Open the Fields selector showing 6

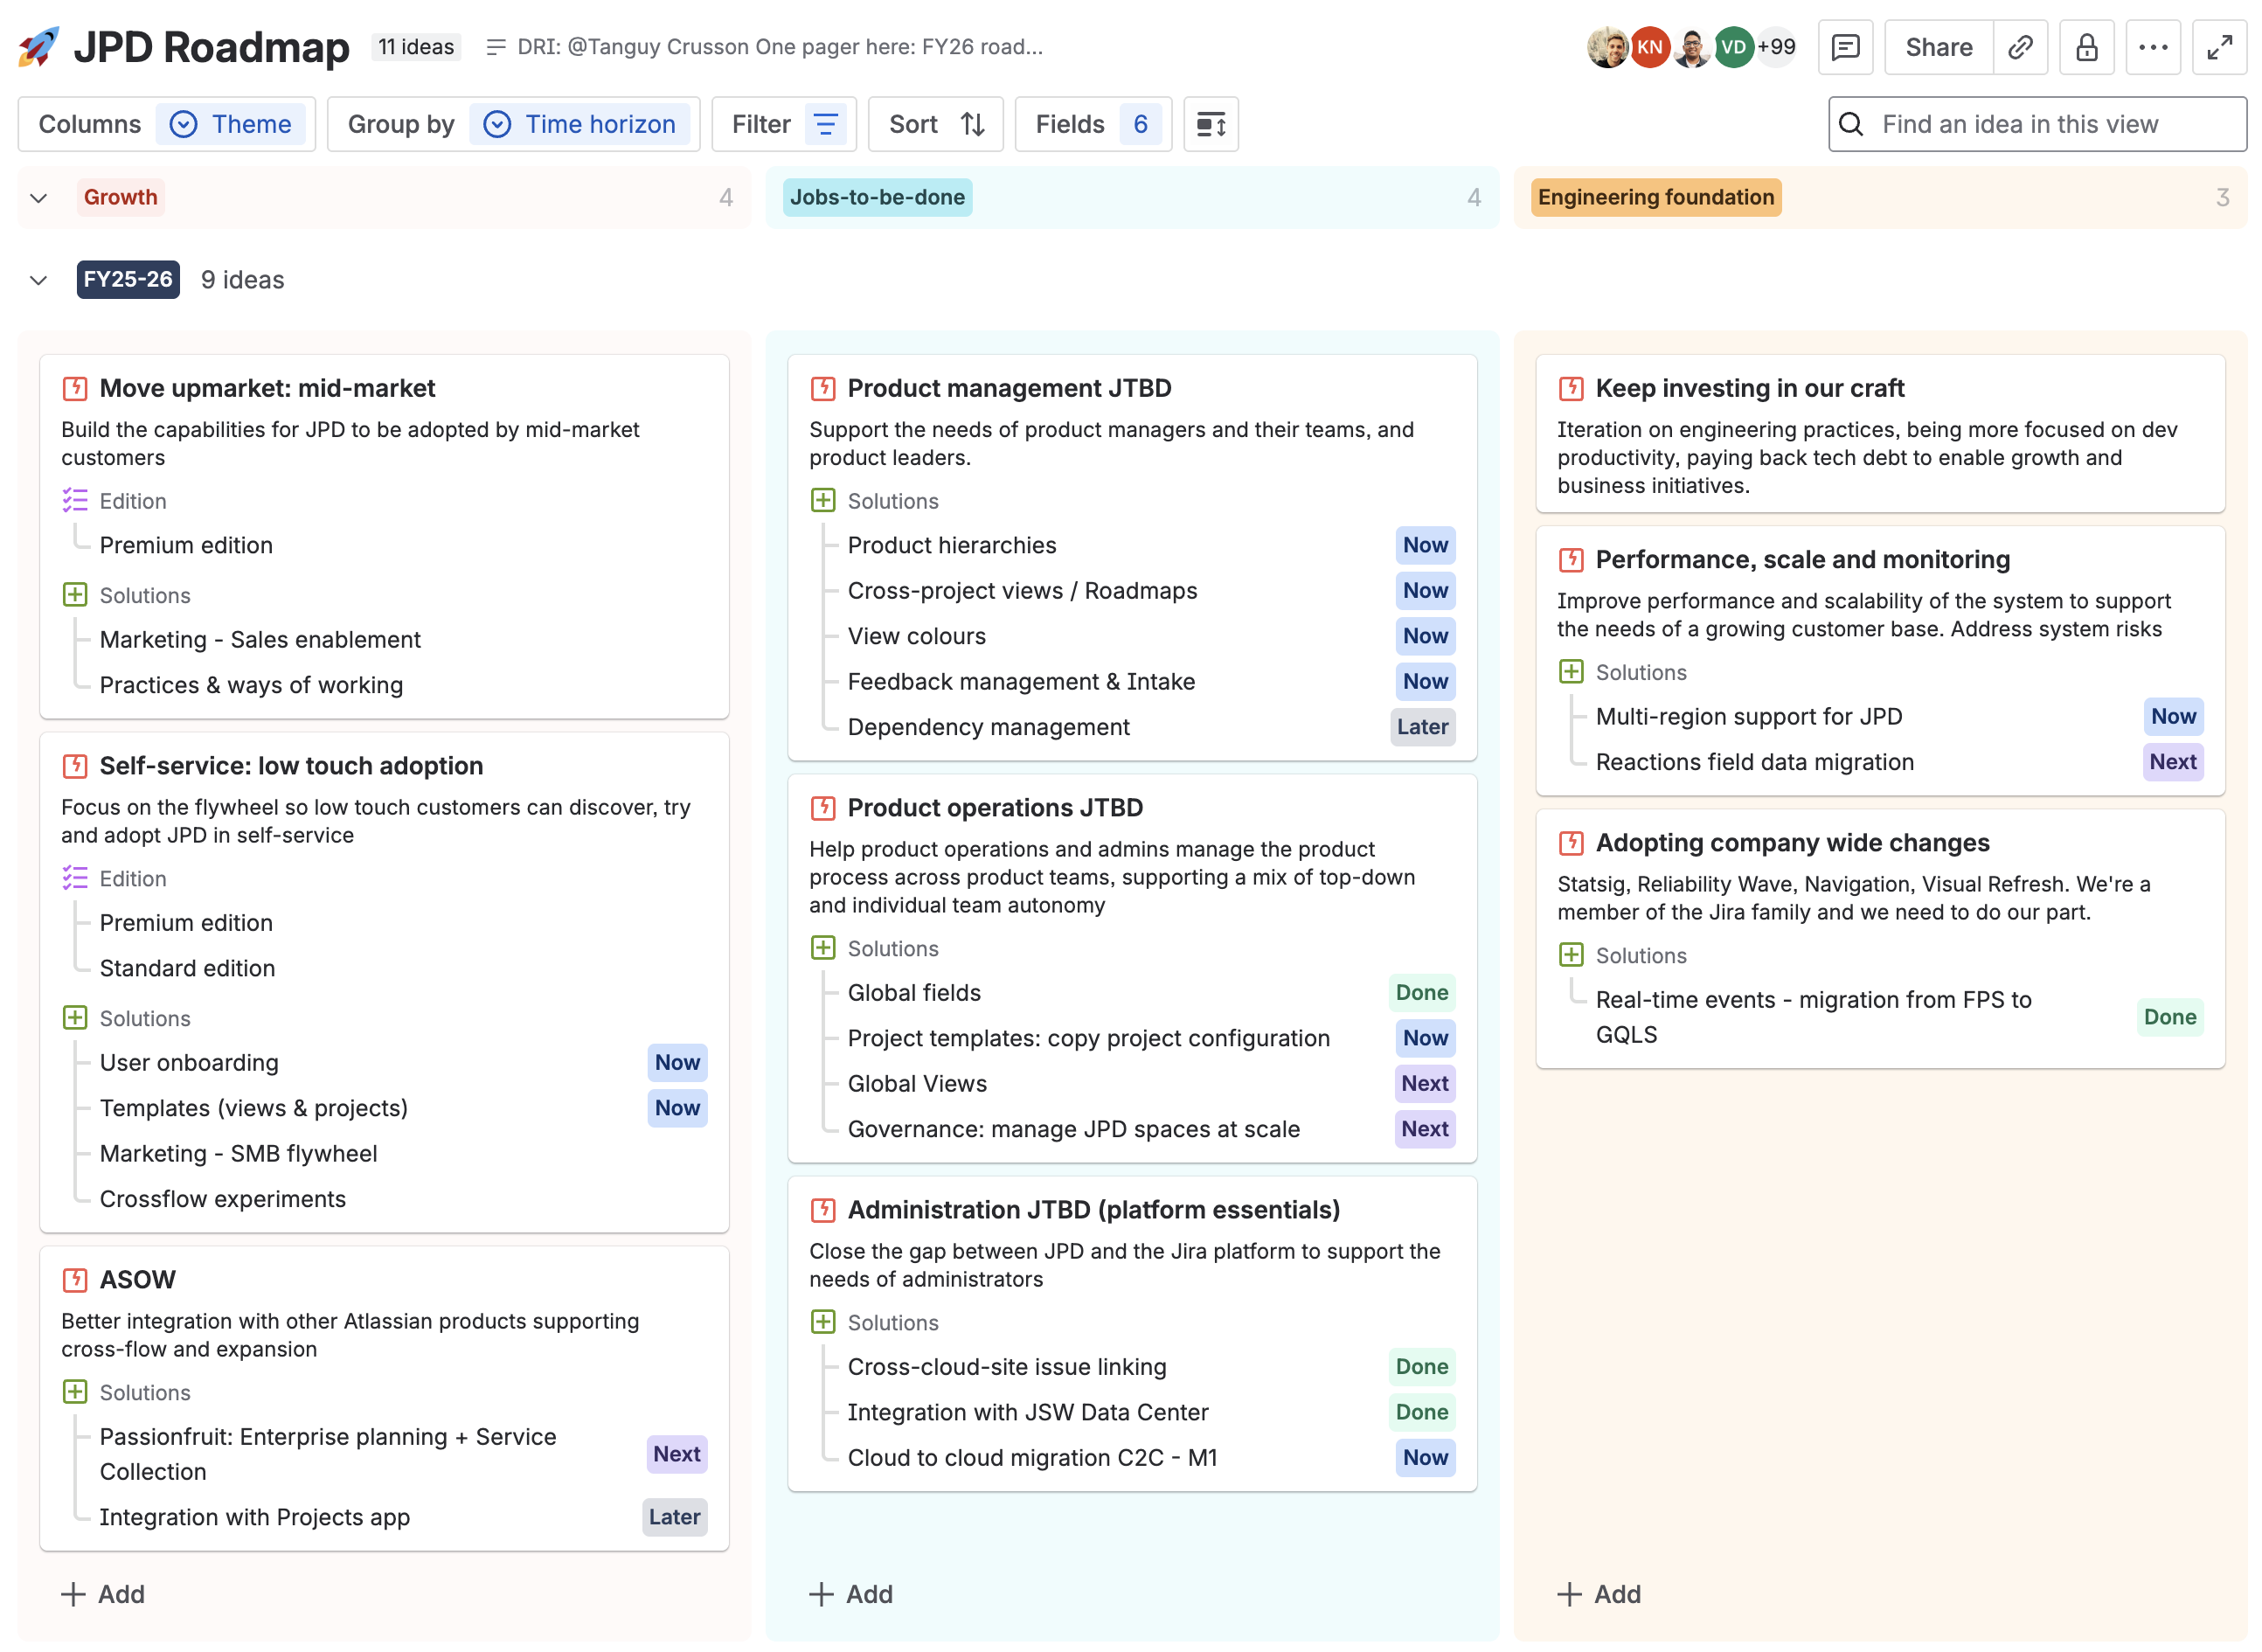click(1093, 124)
